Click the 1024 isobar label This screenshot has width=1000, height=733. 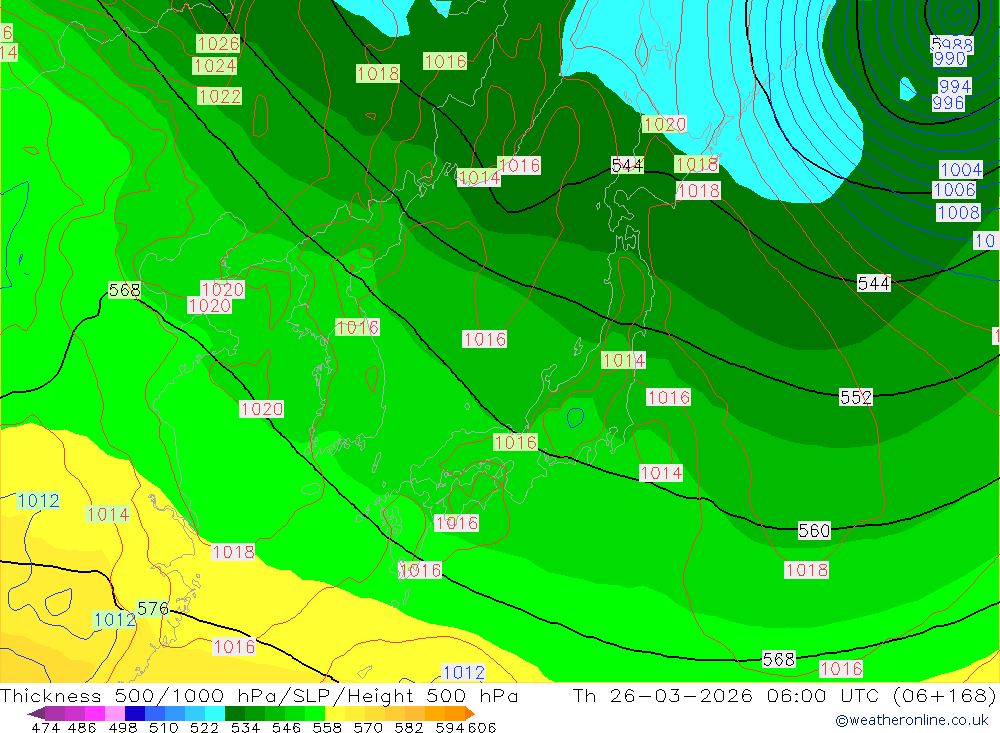(215, 66)
